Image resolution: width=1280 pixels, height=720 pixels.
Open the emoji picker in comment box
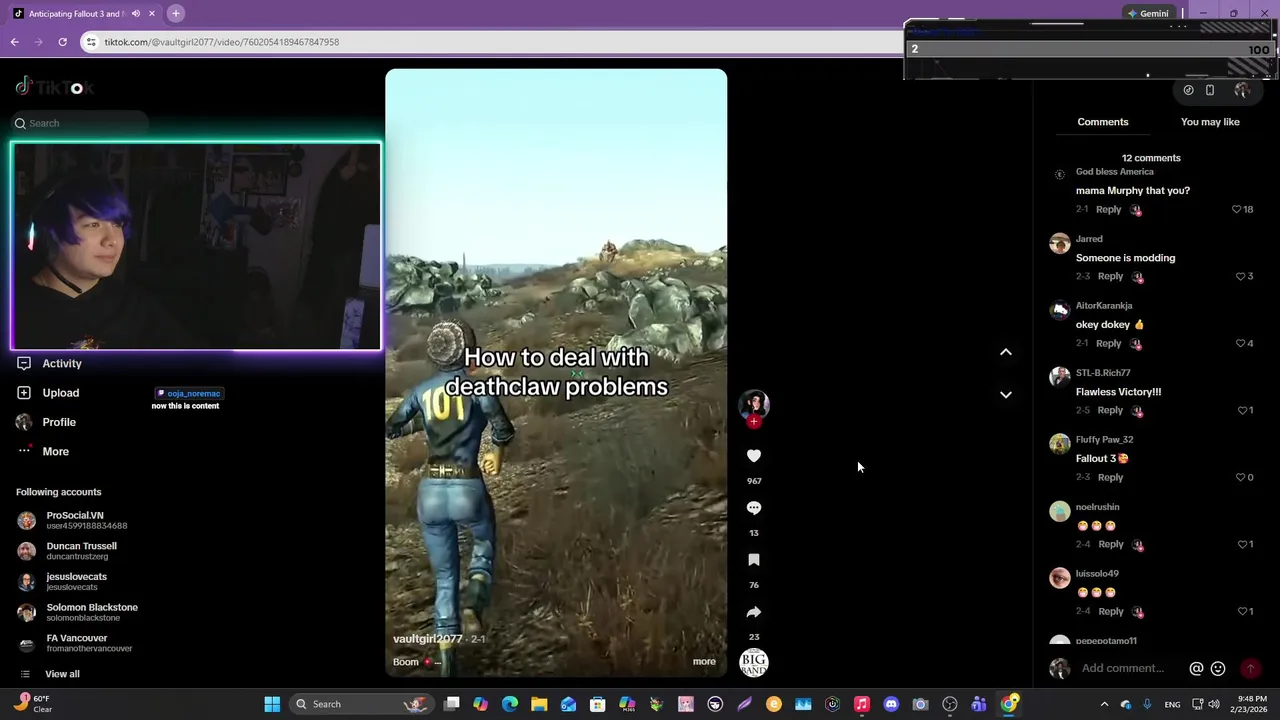click(x=1218, y=669)
